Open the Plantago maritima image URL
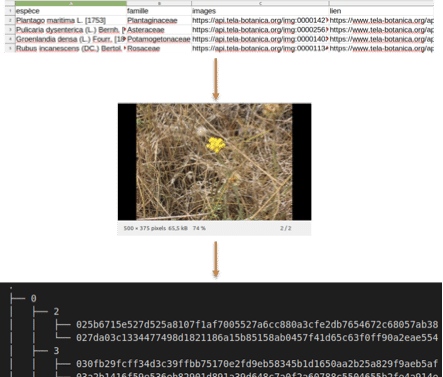Image resolution: width=443 pixels, height=377 pixels. tap(260, 20)
